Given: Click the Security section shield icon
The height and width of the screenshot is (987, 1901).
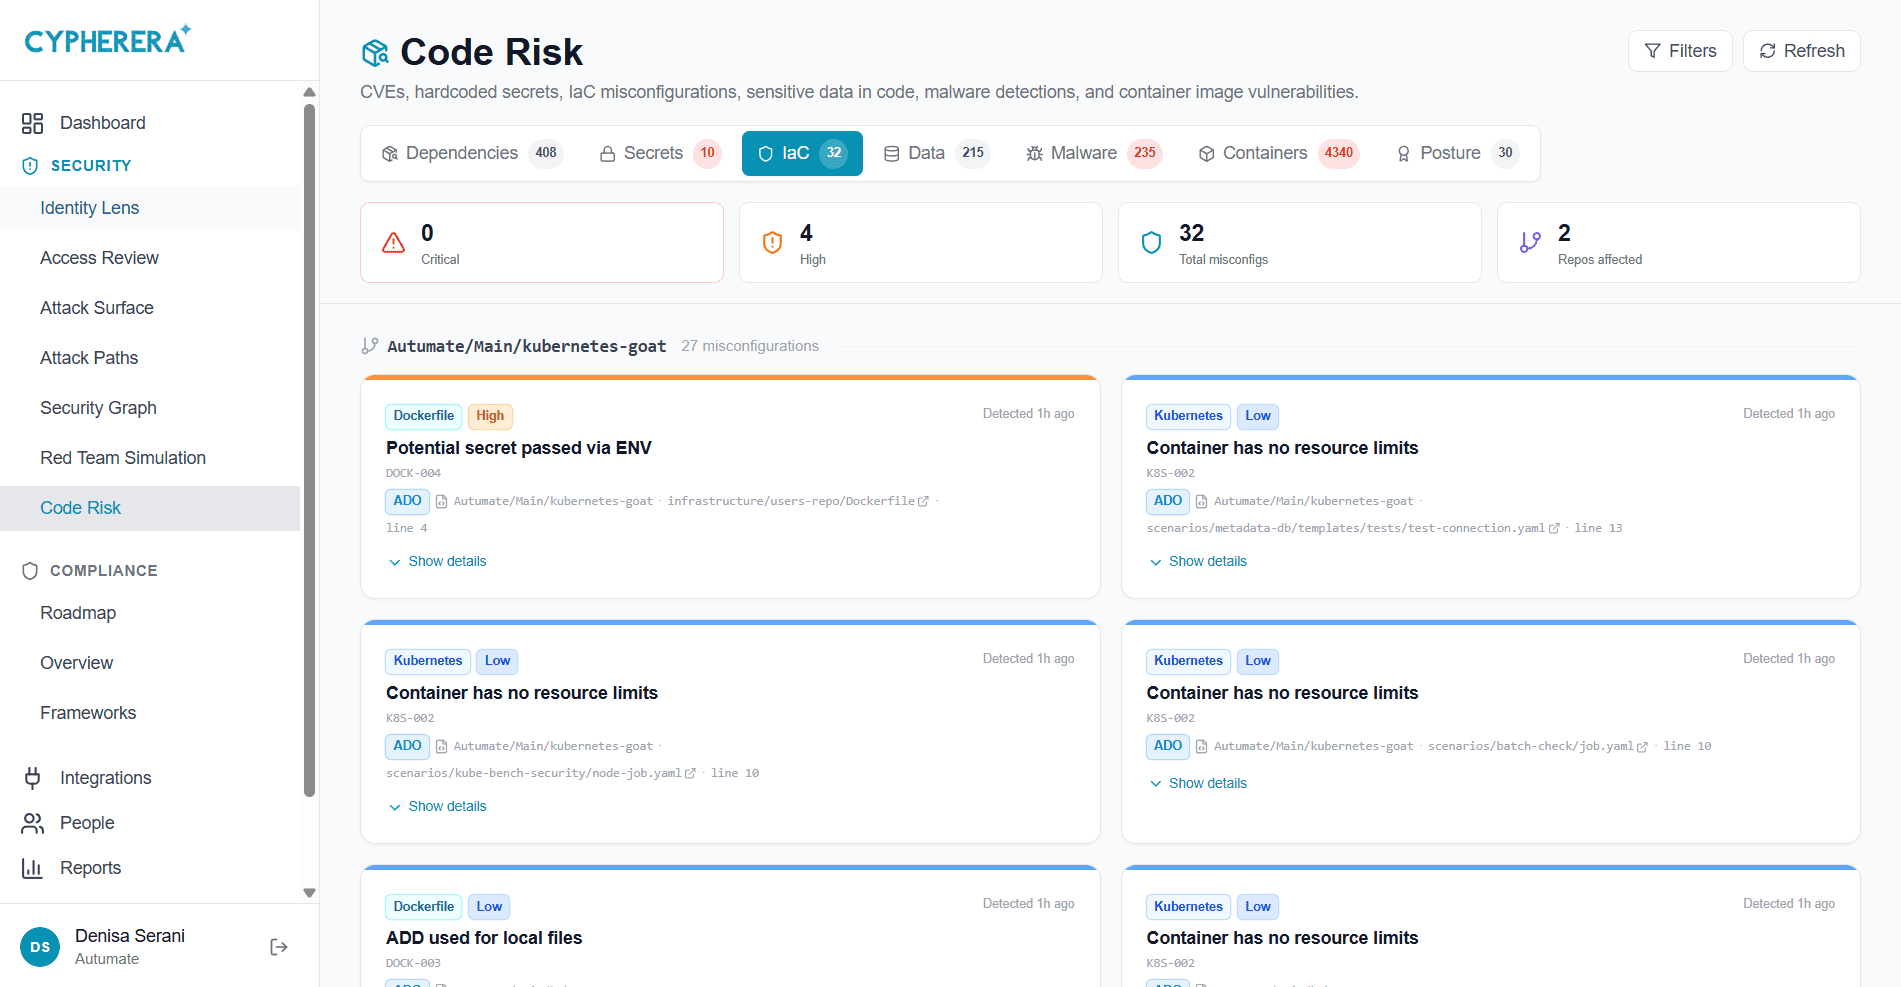Looking at the screenshot, I should coord(30,166).
